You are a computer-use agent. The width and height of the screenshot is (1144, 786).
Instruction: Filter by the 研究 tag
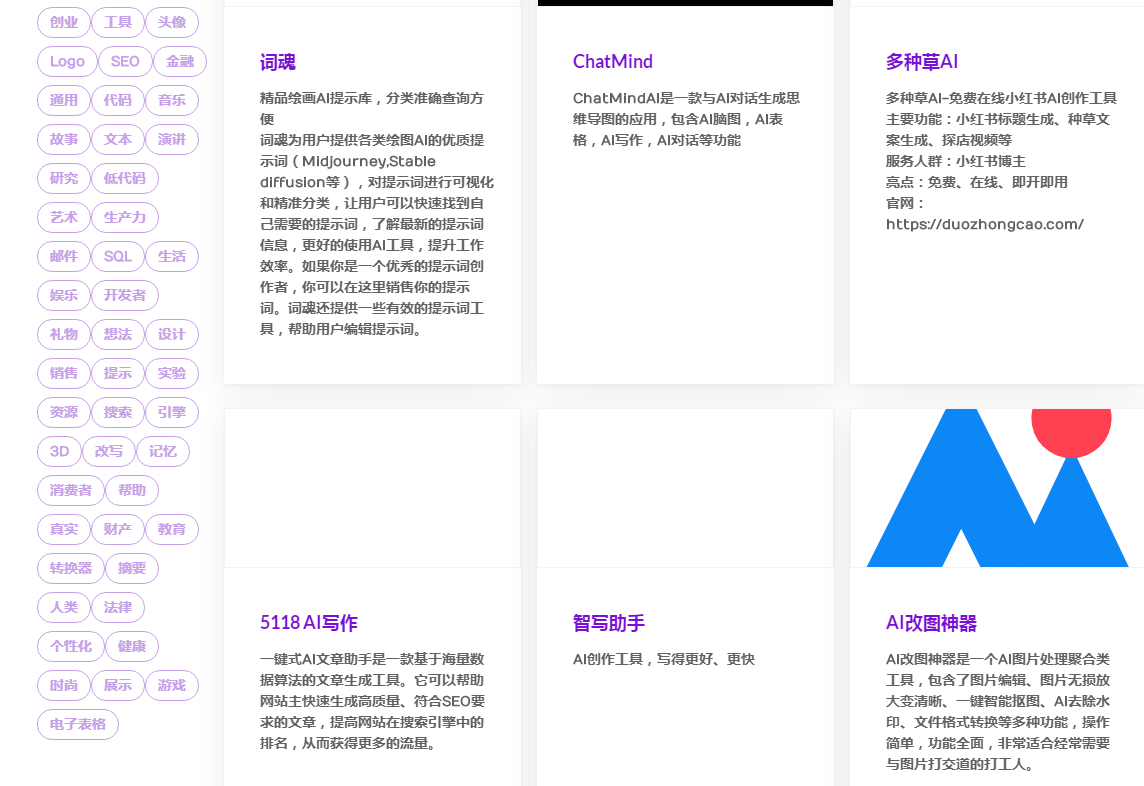tap(63, 178)
